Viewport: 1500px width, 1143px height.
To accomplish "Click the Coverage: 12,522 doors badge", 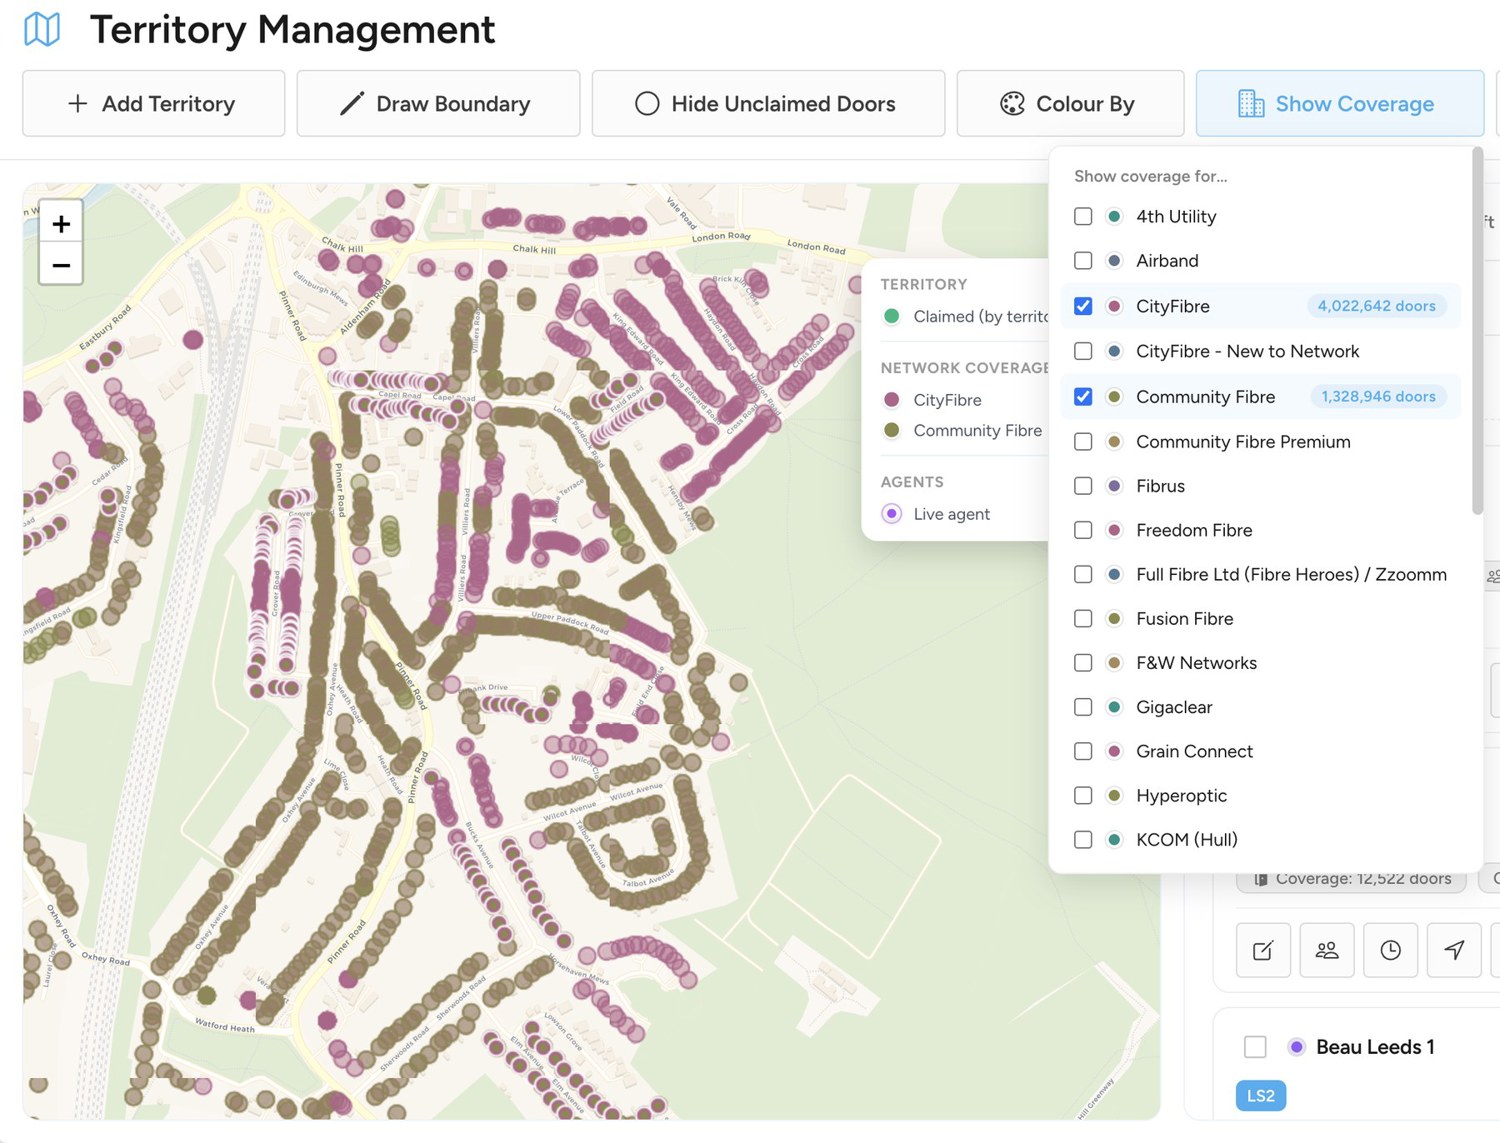I will click(1352, 879).
